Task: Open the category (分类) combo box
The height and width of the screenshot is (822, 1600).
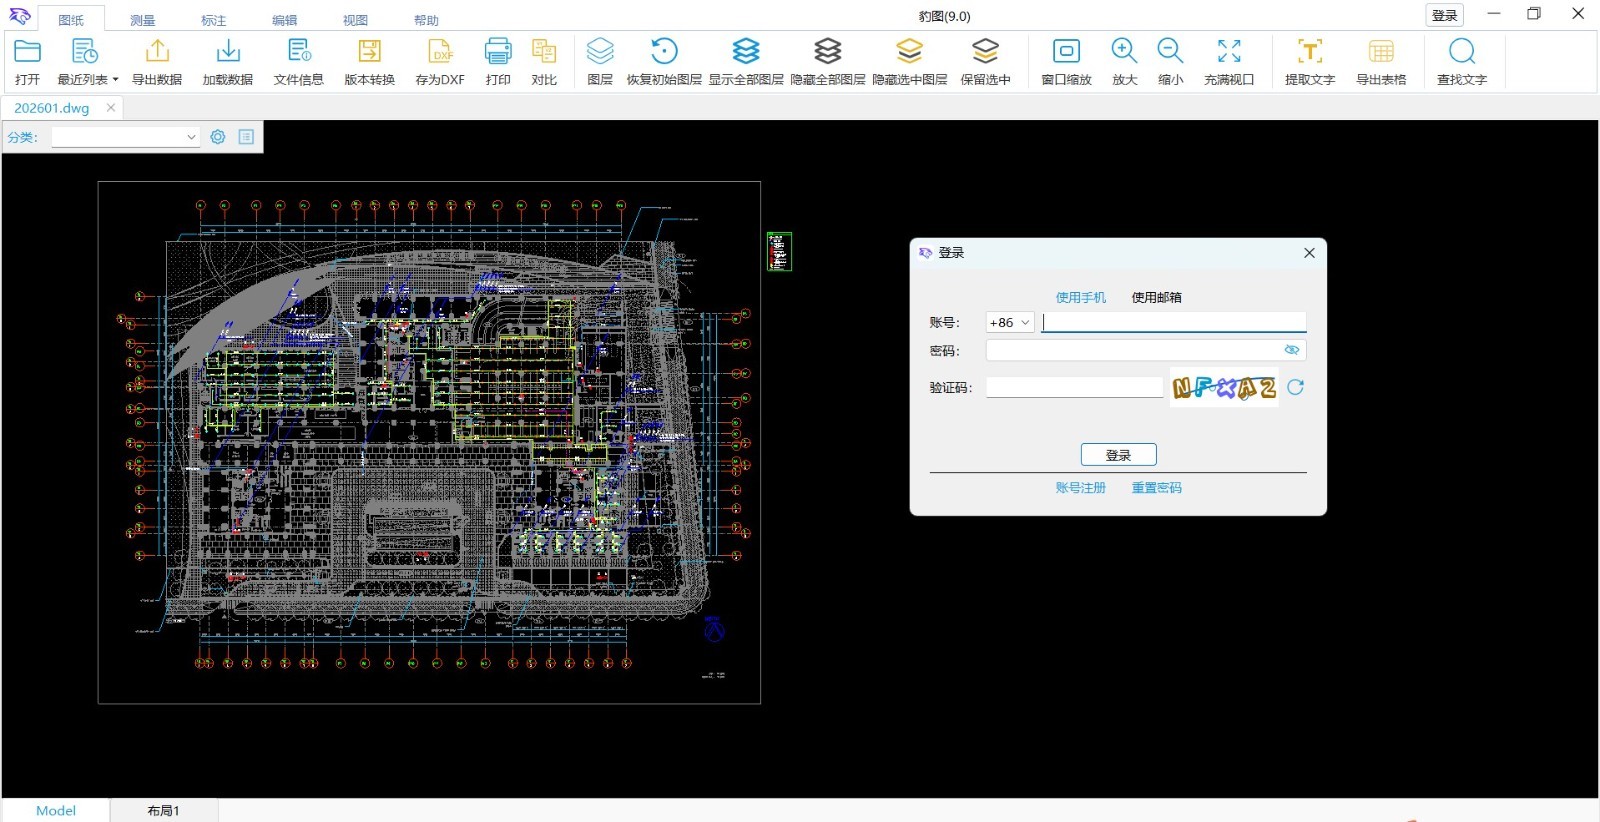Action: pos(125,137)
